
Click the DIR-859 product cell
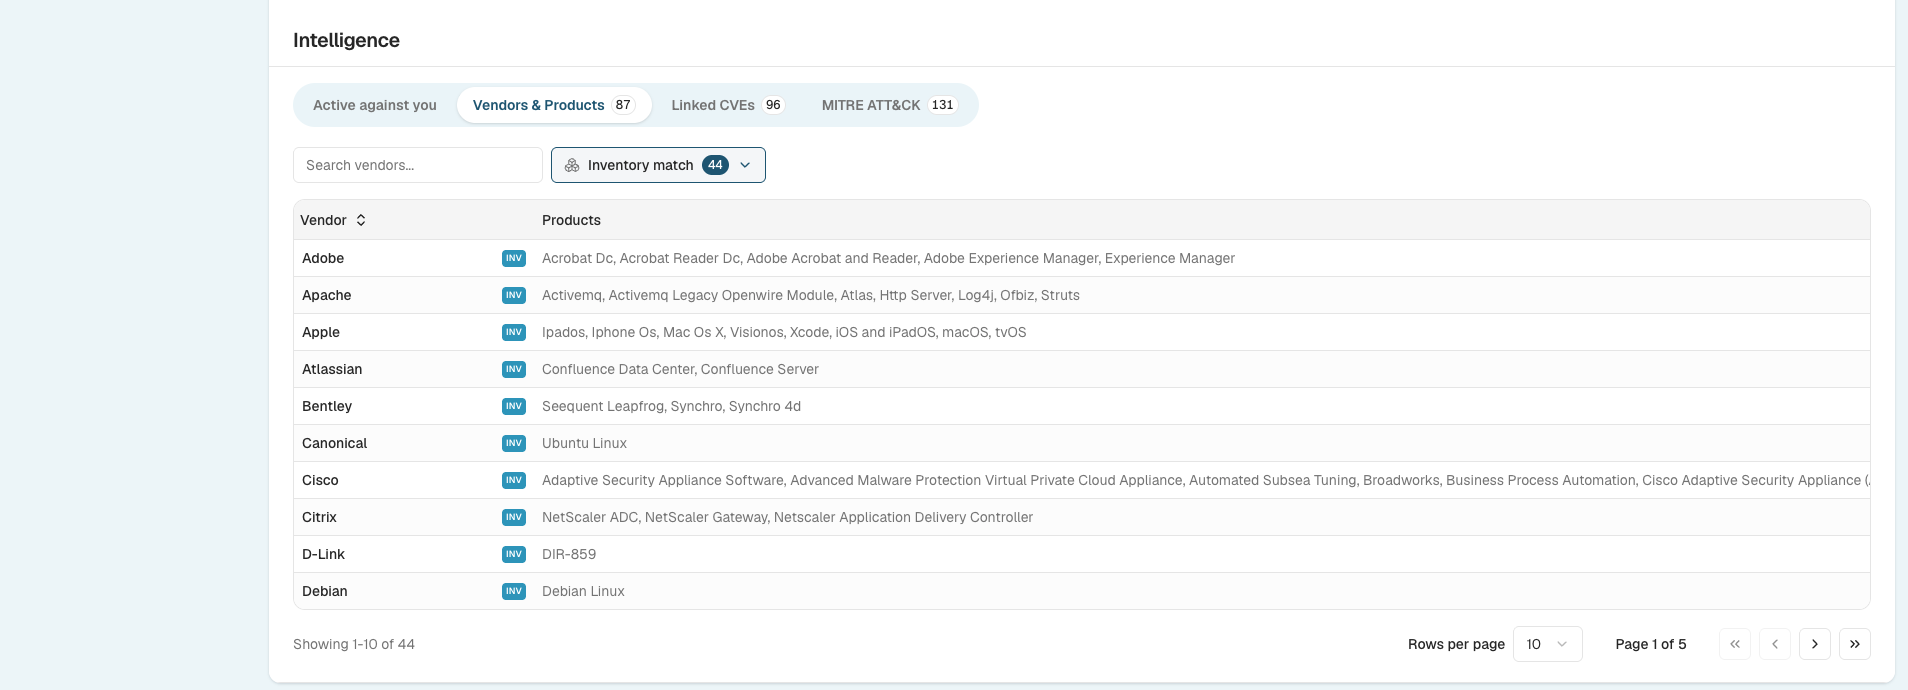[x=569, y=554]
